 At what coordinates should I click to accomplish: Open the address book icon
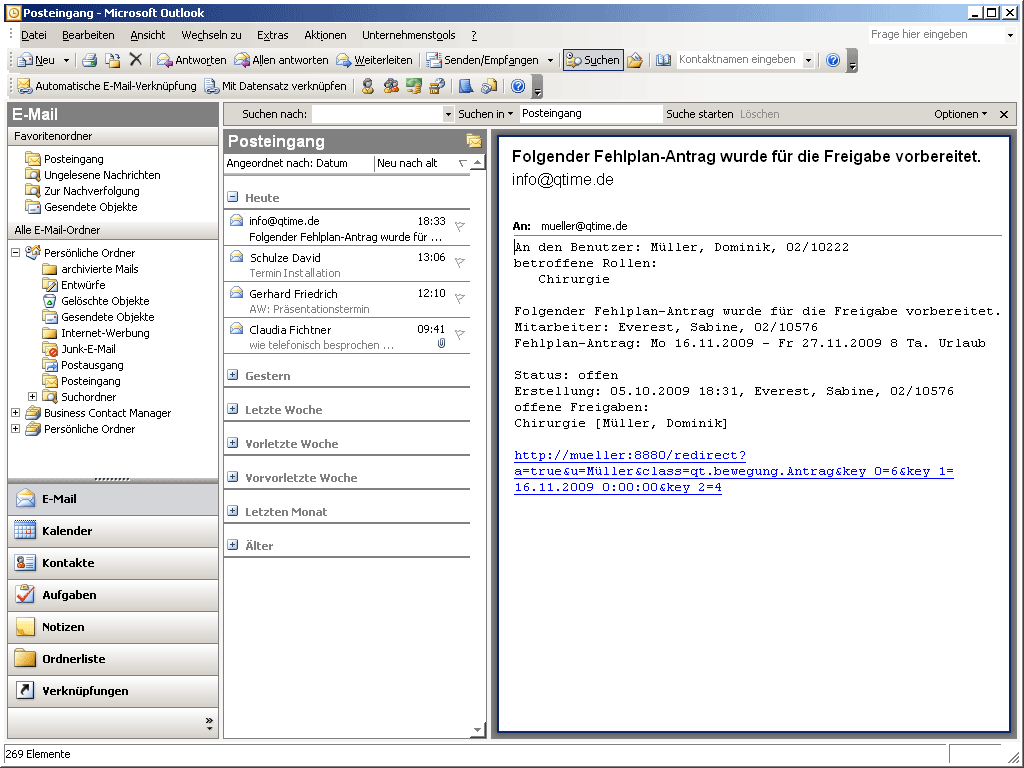pyautogui.click(x=664, y=60)
